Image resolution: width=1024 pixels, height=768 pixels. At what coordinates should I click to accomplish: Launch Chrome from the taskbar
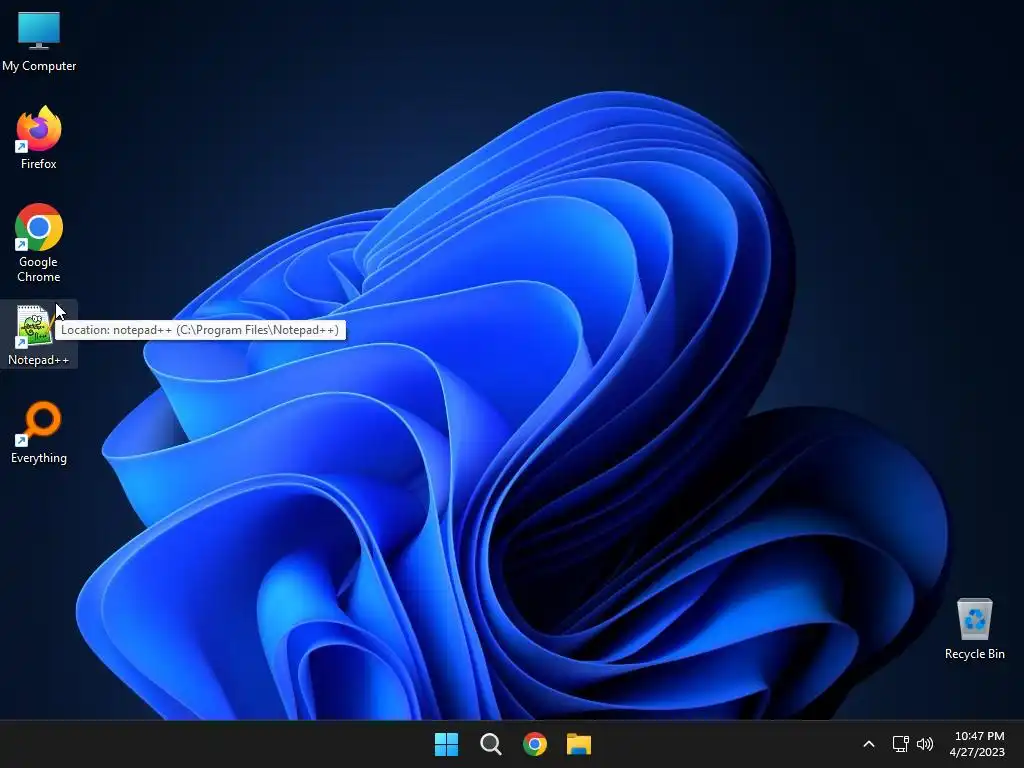535,744
